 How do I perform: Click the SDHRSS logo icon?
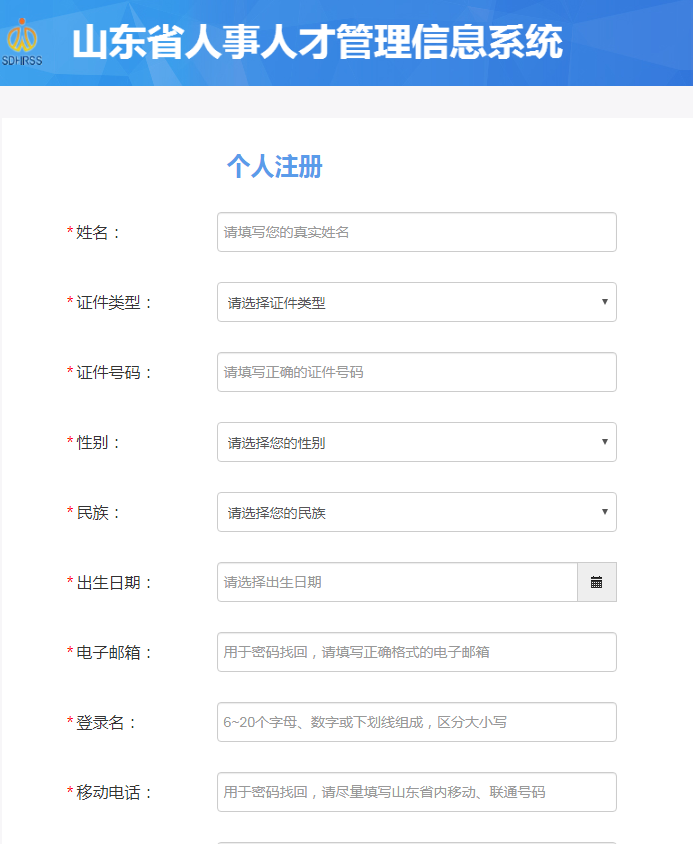[x=22, y=42]
